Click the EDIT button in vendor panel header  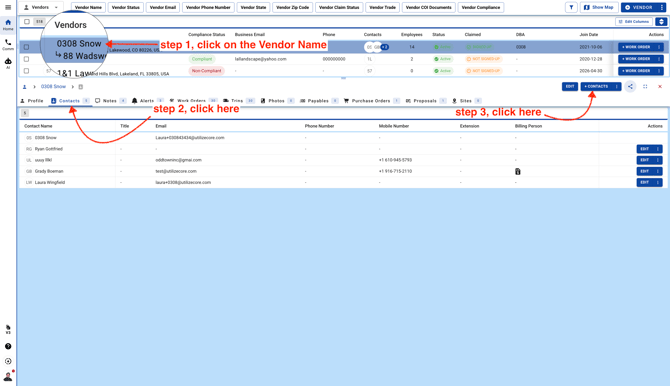coord(570,86)
